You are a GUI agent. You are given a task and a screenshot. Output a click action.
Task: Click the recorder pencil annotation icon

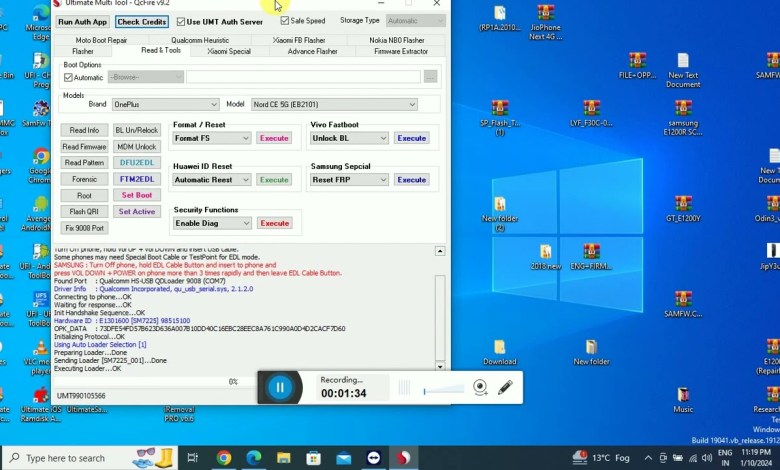tap(505, 387)
